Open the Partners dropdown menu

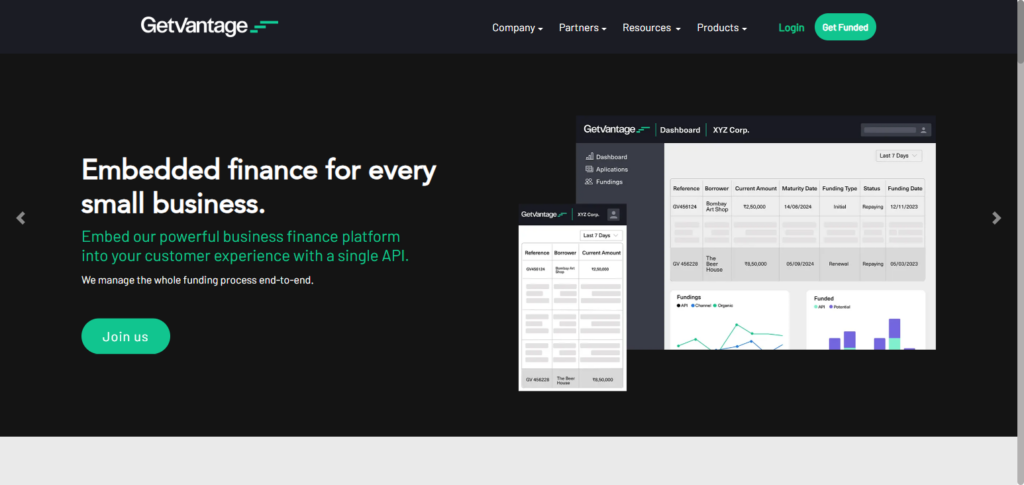[x=582, y=28]
